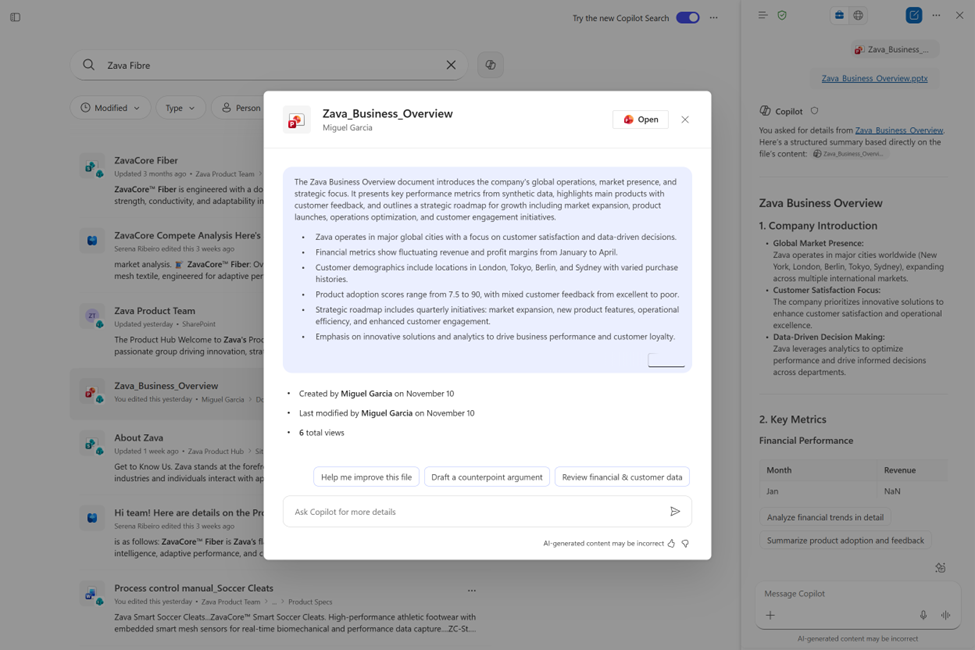Viewport: 975px width, 650px height.
Task: Click the green shield verification icon
Action: [783, 15]
